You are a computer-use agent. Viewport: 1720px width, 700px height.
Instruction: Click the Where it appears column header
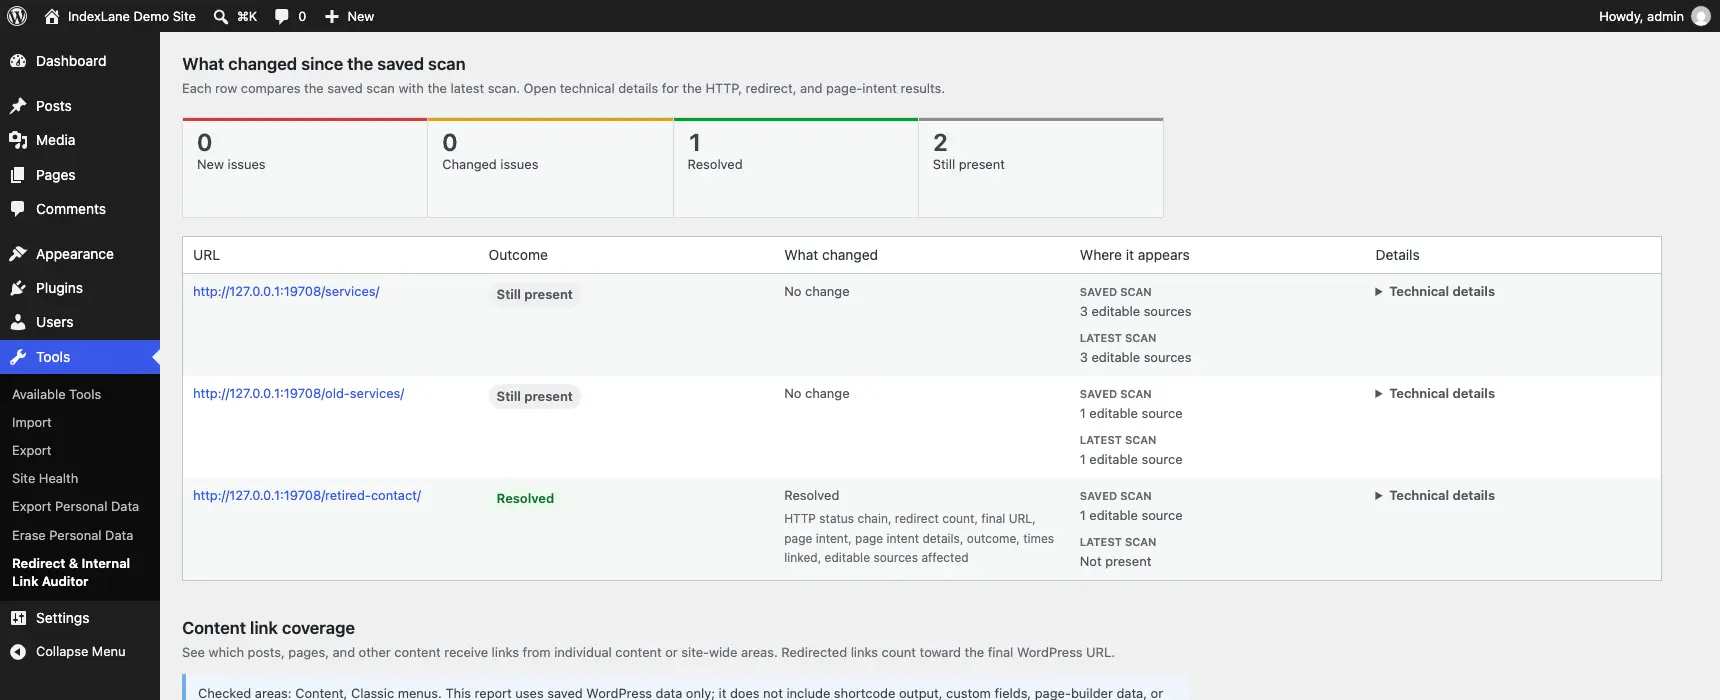coord(1135,255)
